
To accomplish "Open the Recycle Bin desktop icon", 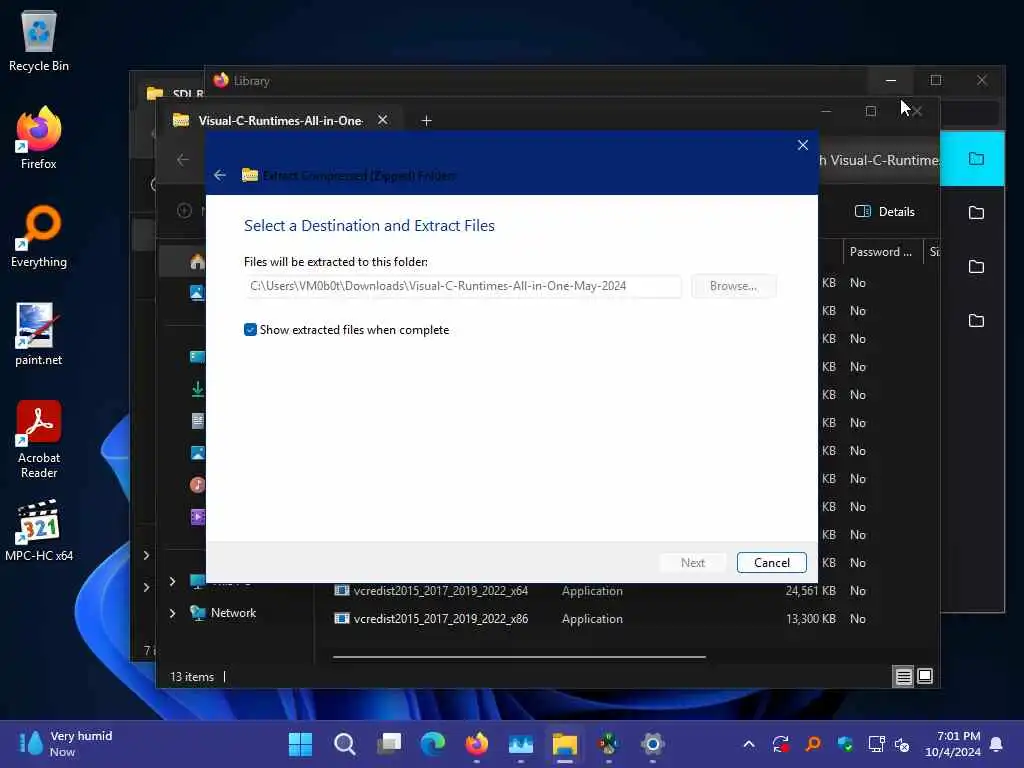I will point(39,40).
